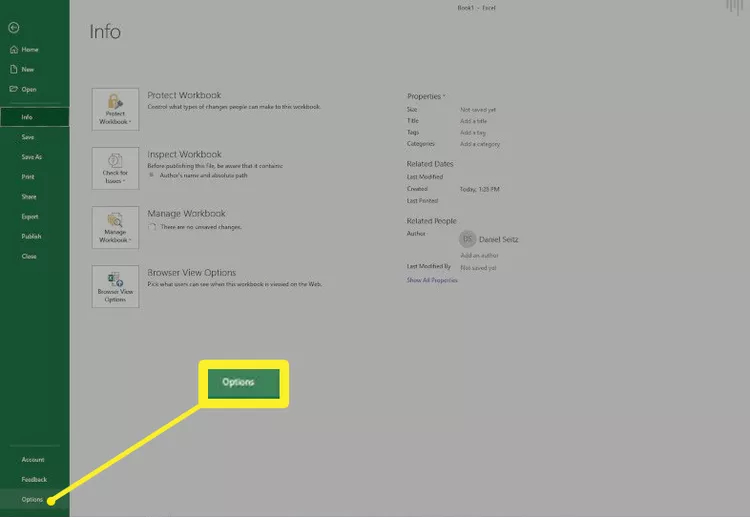The height and width of the screenshot is (517, 750).
Task: Select Save As in sidebar
Action: 32,157
